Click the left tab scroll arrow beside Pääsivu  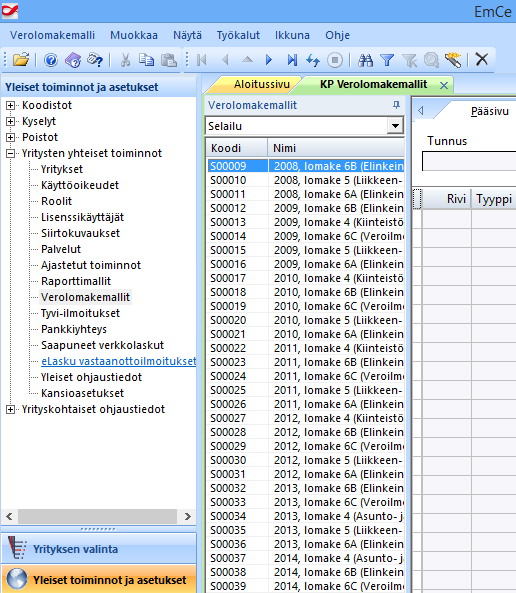421,110
